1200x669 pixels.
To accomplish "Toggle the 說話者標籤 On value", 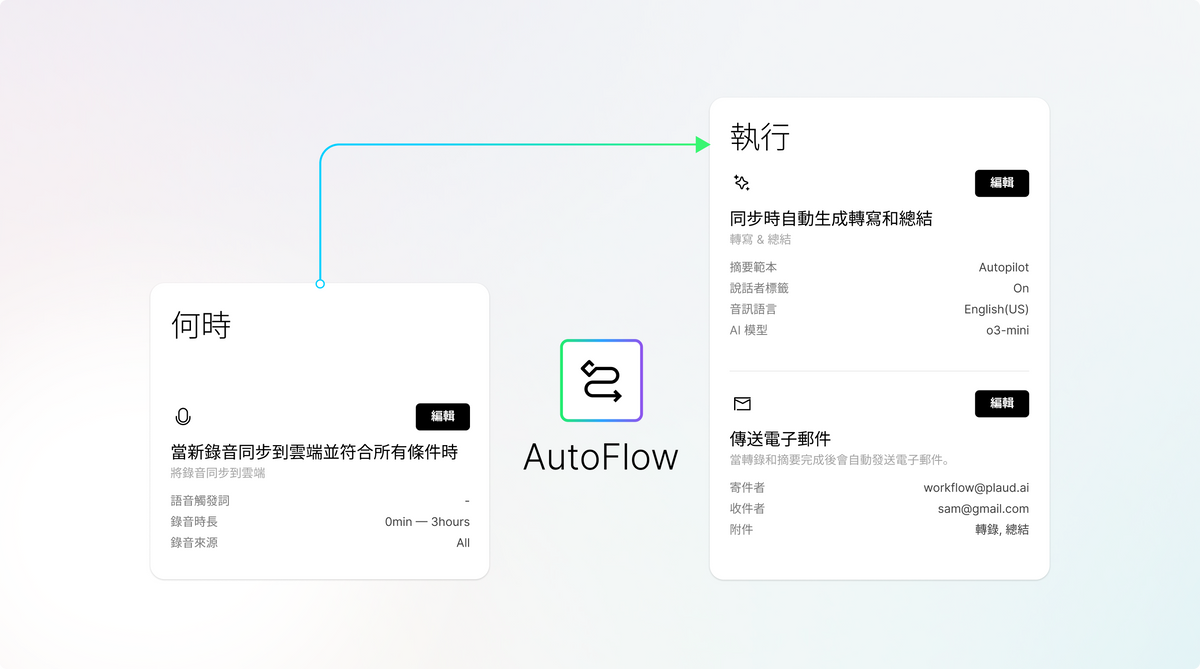I will click(1020, 288).
